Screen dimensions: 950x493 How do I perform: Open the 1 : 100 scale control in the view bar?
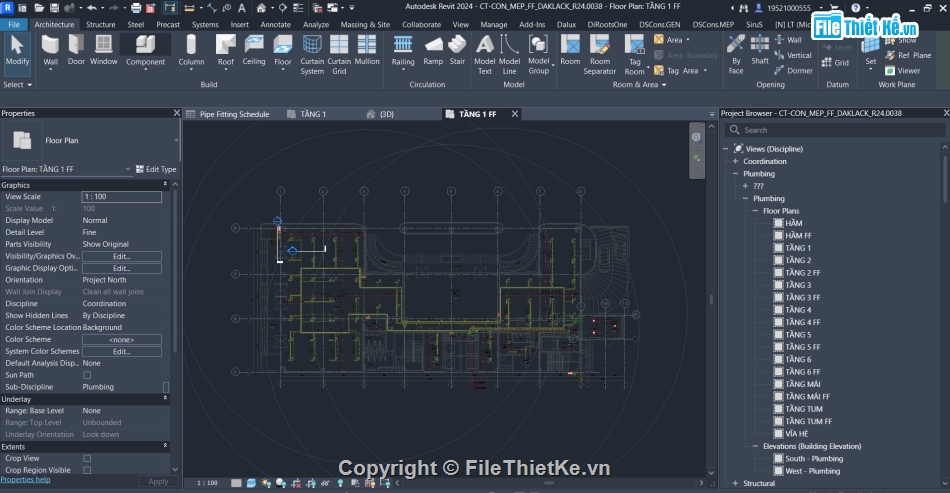pos(207,483)
